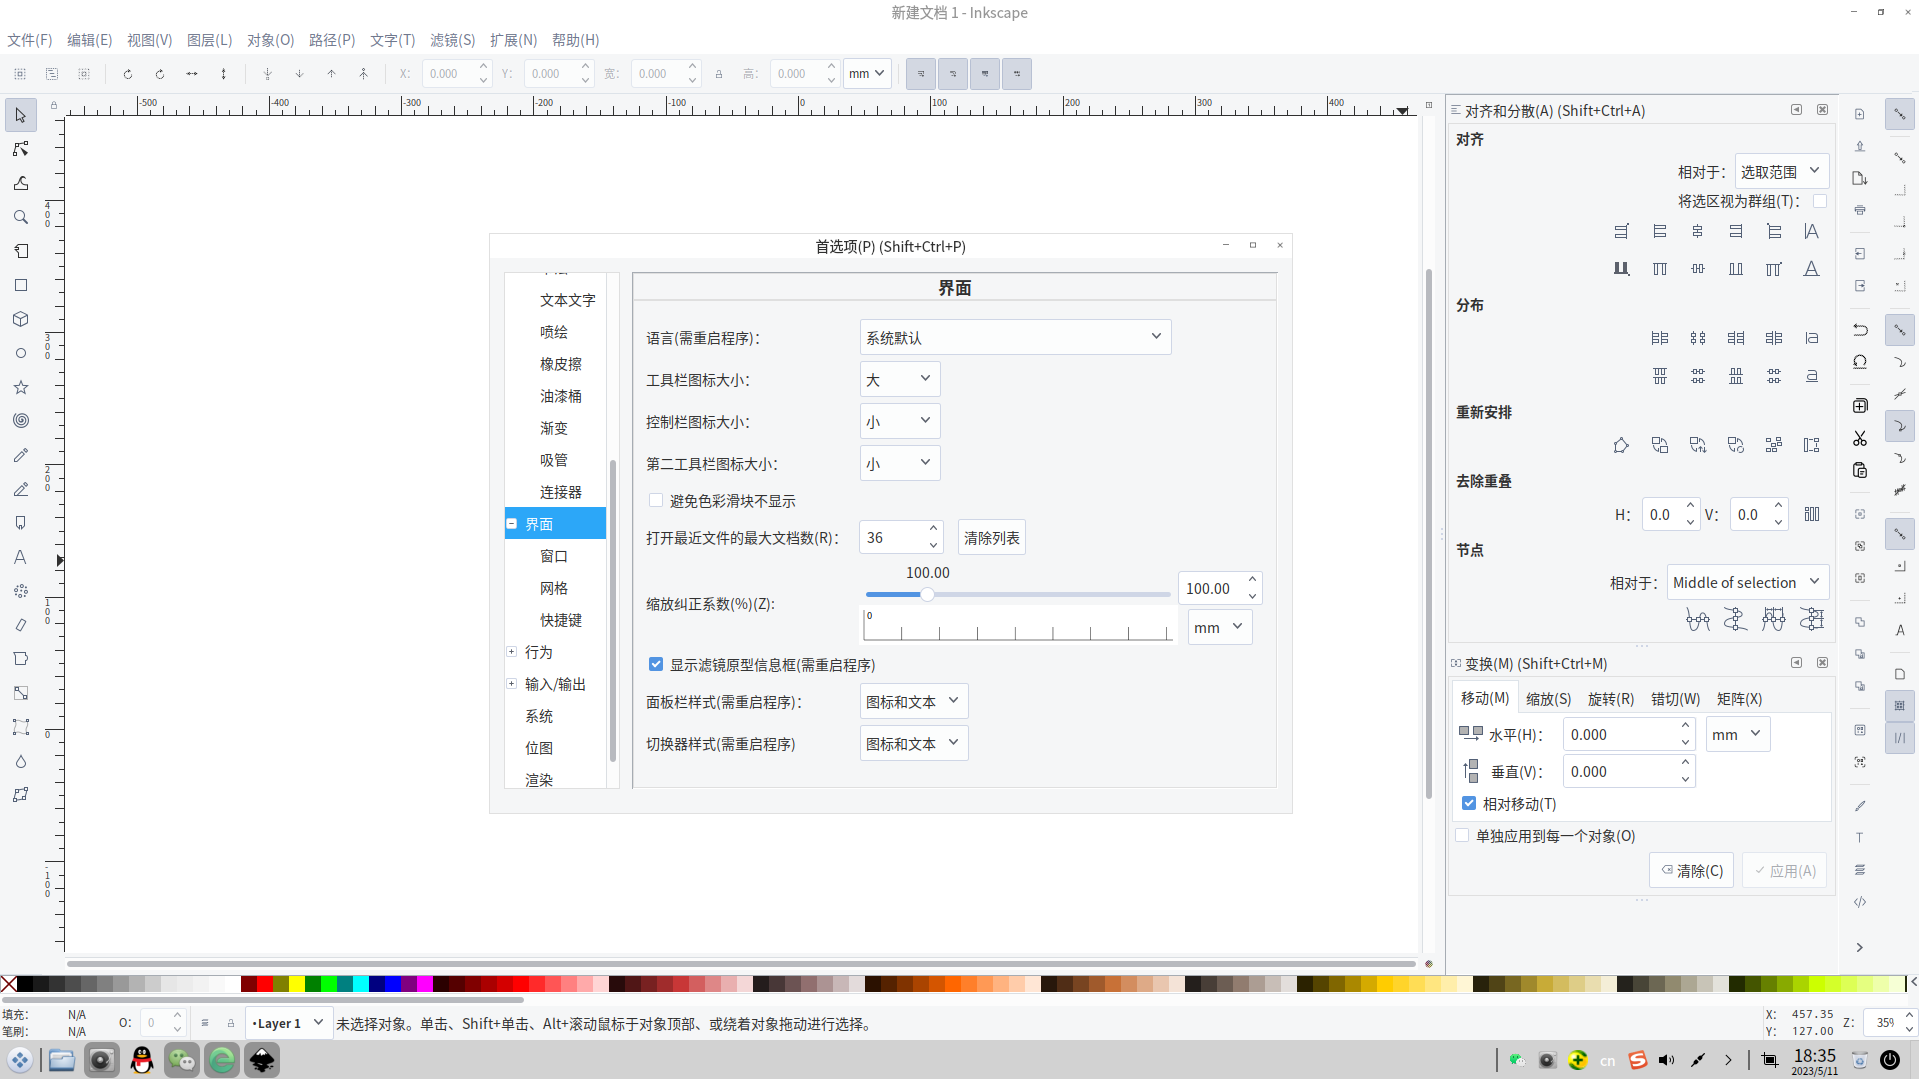Switch to the 矩阵(X) tab
1919x1079 pixels.
[x=1739, y=699]
